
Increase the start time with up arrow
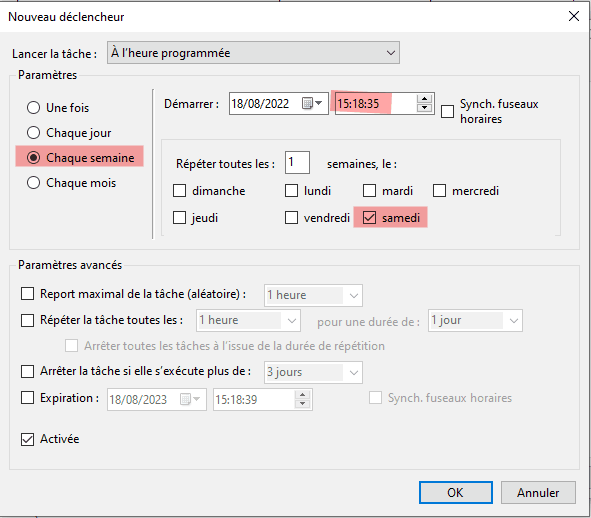pyautogui.click(x=424, y=99)
